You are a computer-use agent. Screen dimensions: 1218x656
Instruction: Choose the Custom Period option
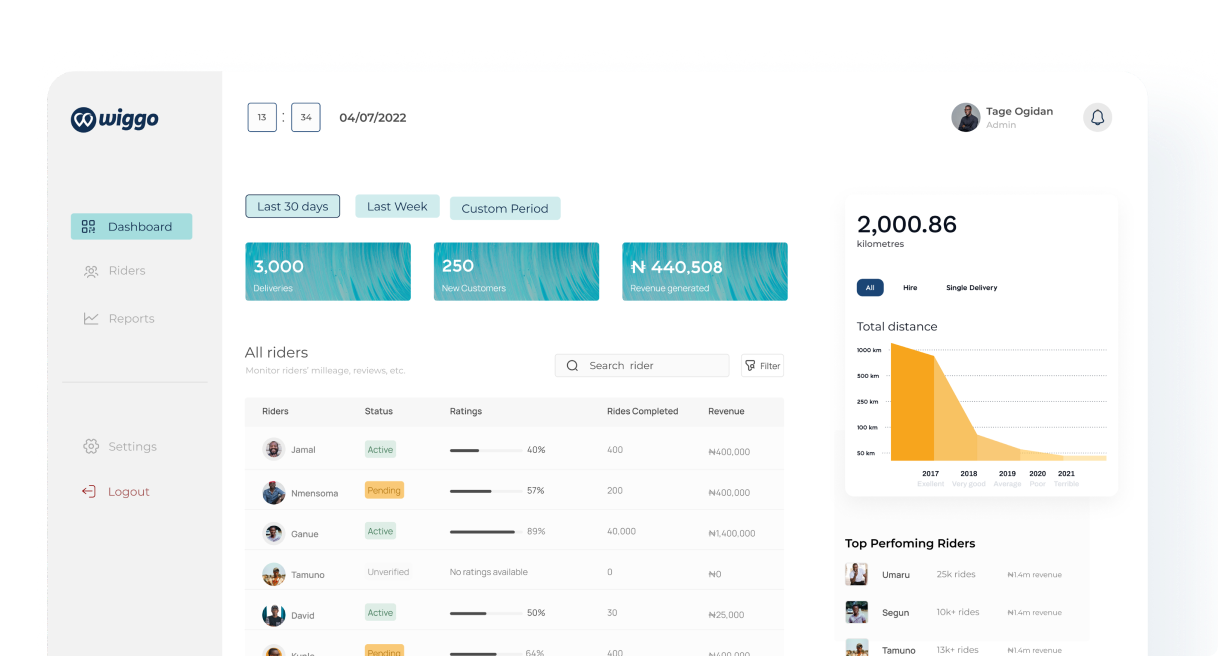coord(505,209)
